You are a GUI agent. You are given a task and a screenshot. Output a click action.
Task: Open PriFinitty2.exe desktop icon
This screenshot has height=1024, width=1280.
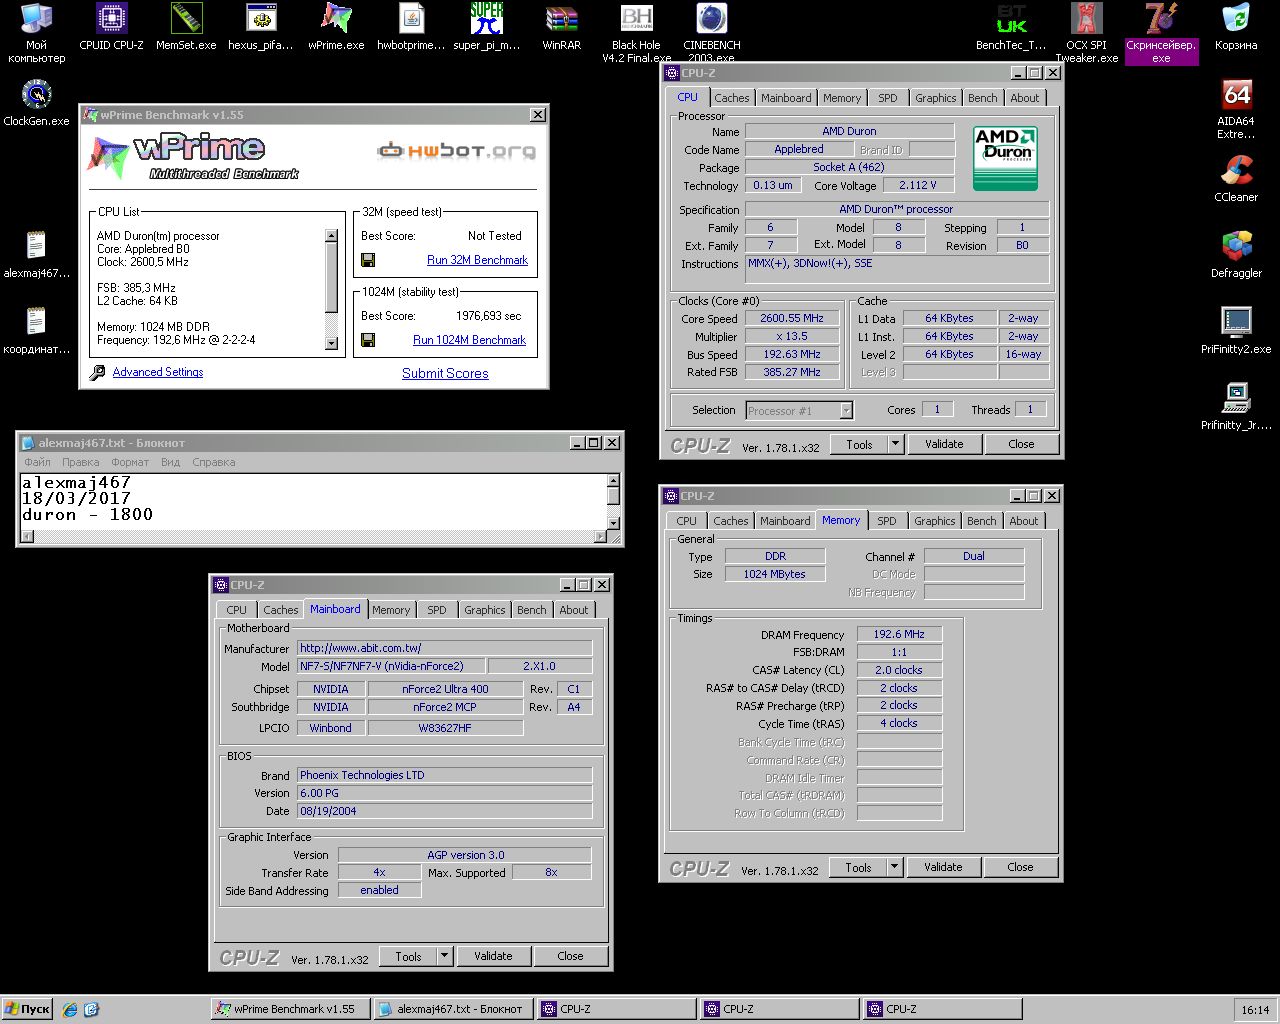[x=1236, y=331]
